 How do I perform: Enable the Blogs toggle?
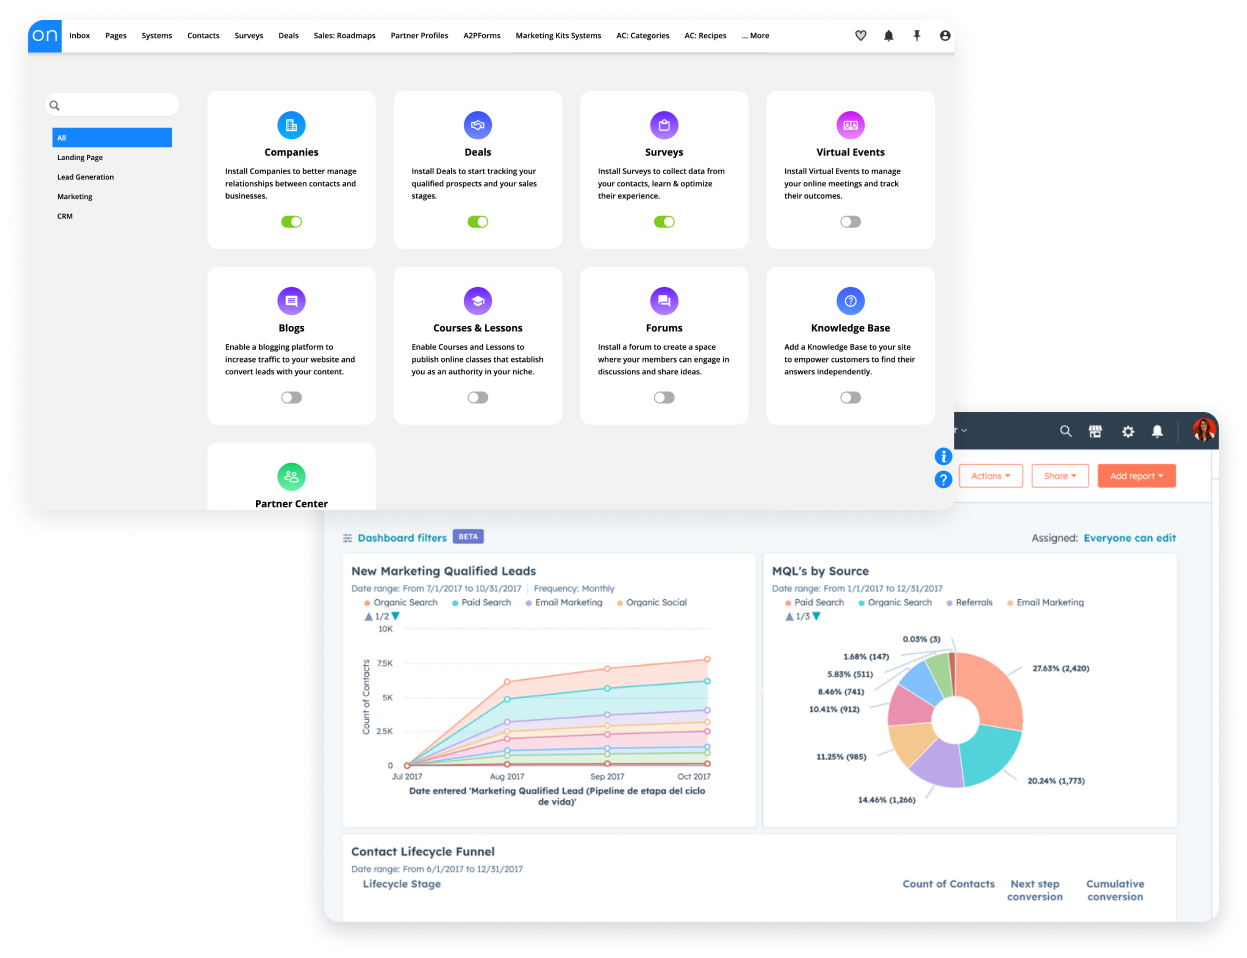coord(291,397)
